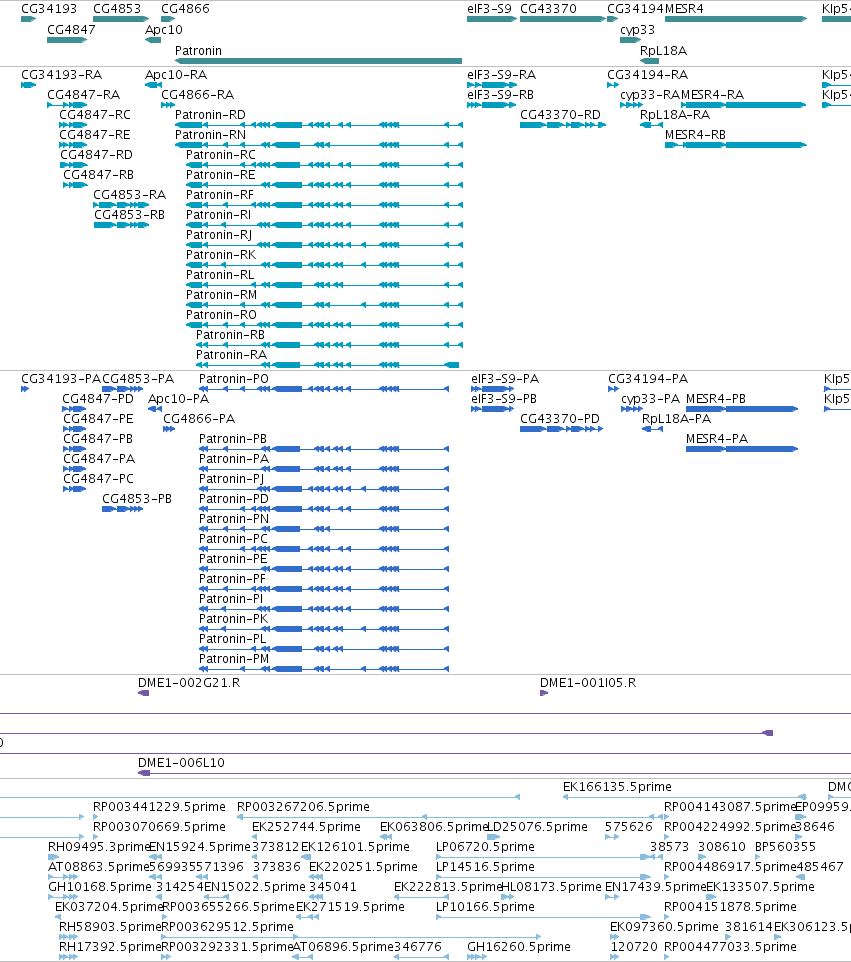
Task: Select the CG4847 gene feature
Action: click(x=67, y=40)
